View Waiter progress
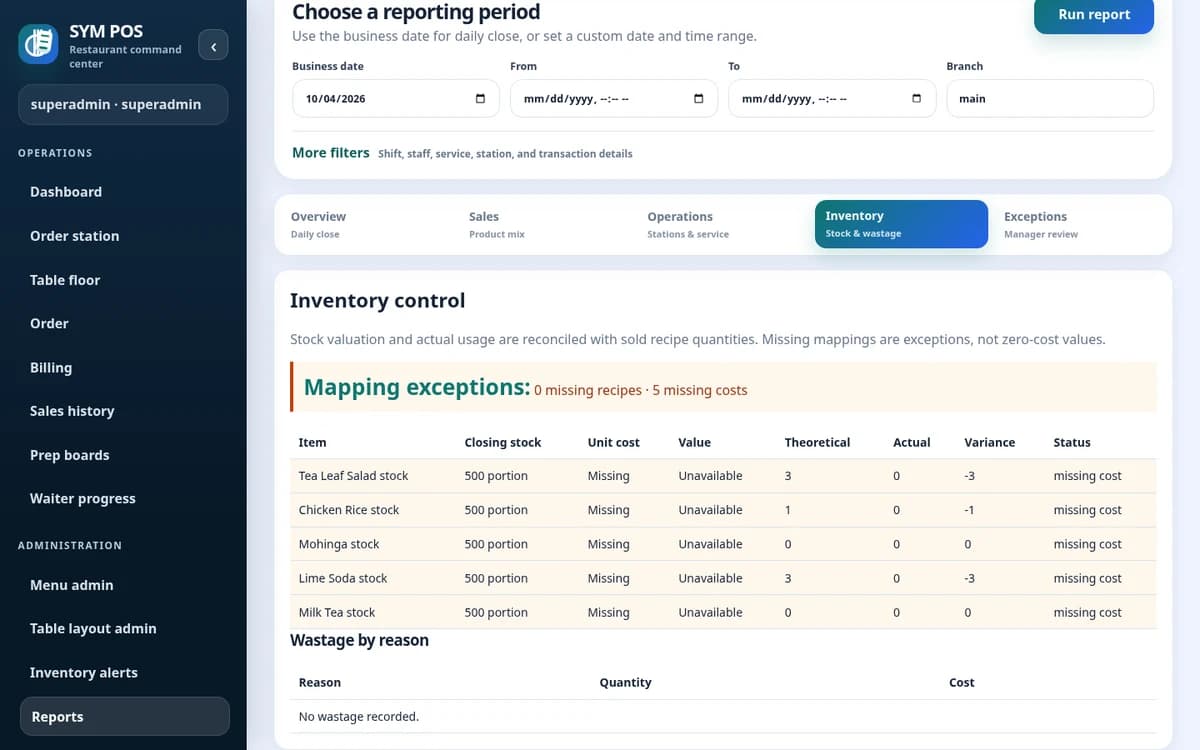Screen dimensions: 1200x750 tap(124, 498)
